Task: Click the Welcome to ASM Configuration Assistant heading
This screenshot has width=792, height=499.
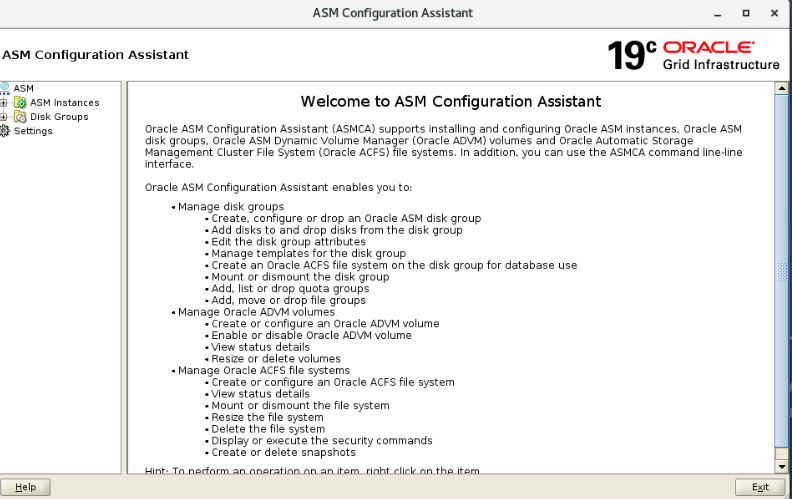Action: pyautogui.click(x=451, y=102)
